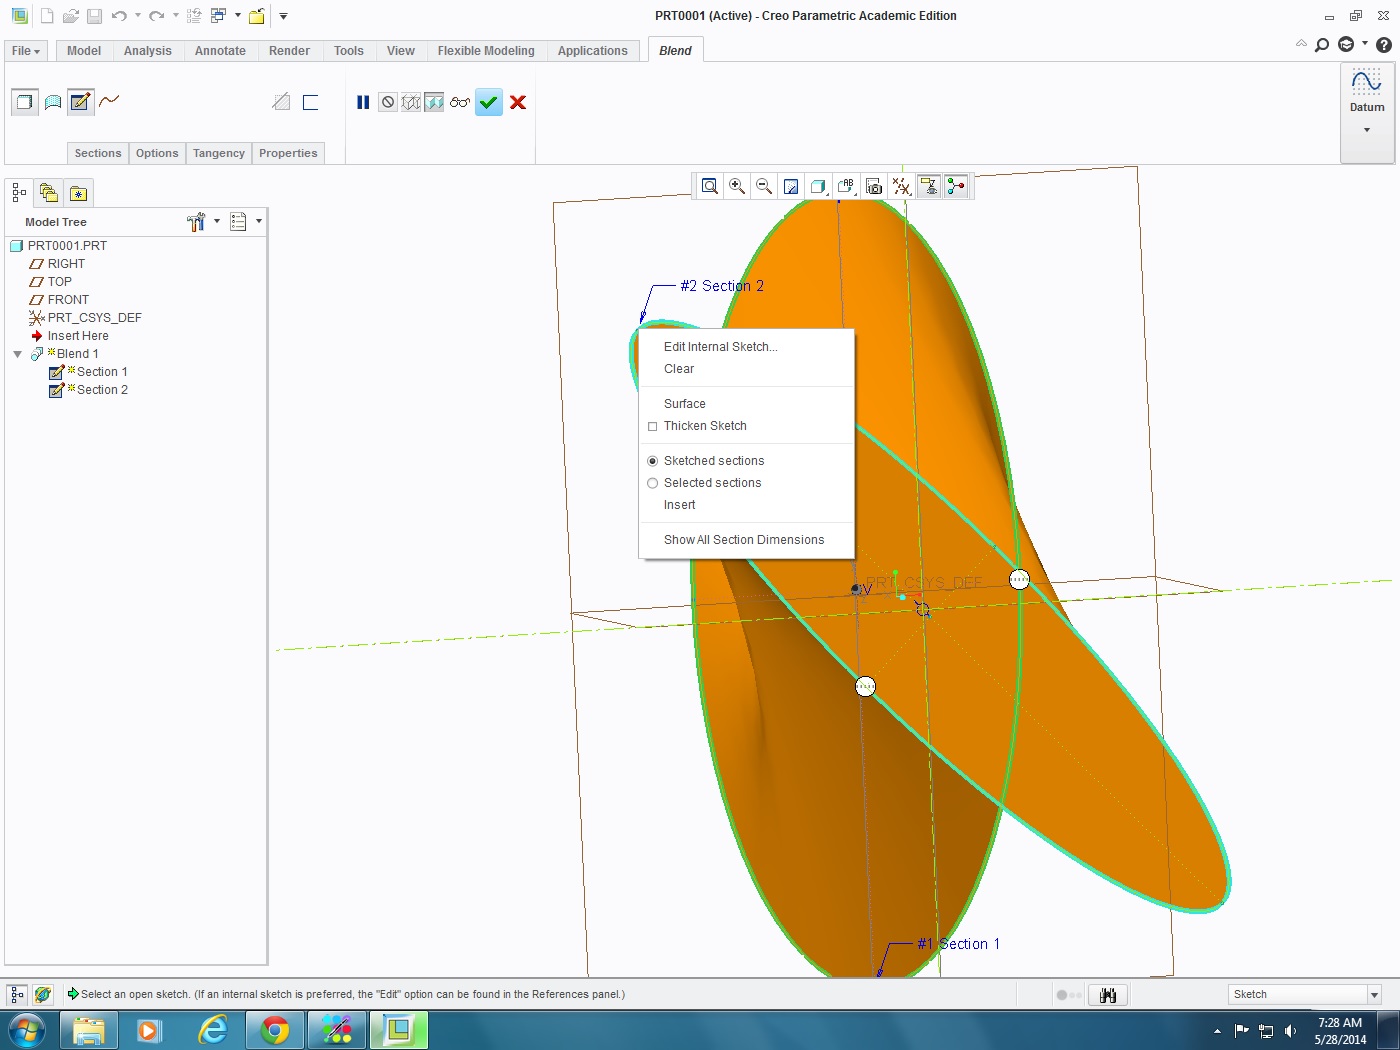Choose the selected sections curve icon
The width and height of the screenshot is (1400, 1050).
pos(109,101)
